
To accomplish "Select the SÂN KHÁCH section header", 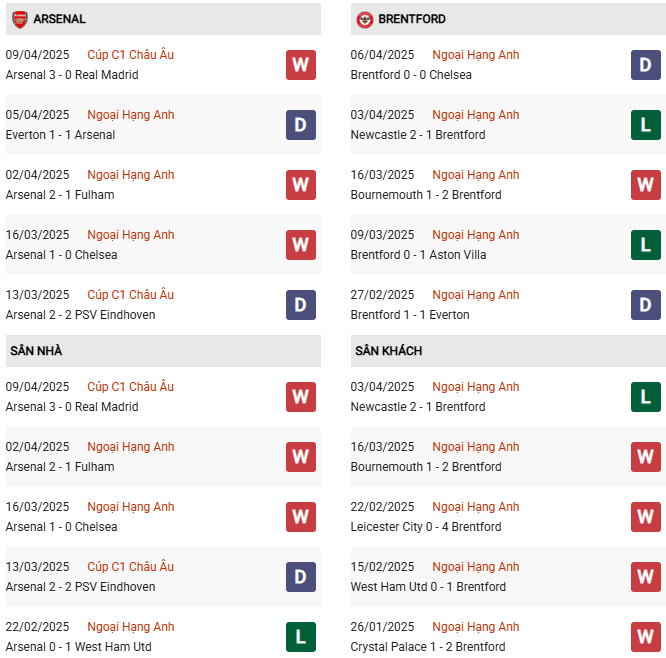I will [388, 351].
